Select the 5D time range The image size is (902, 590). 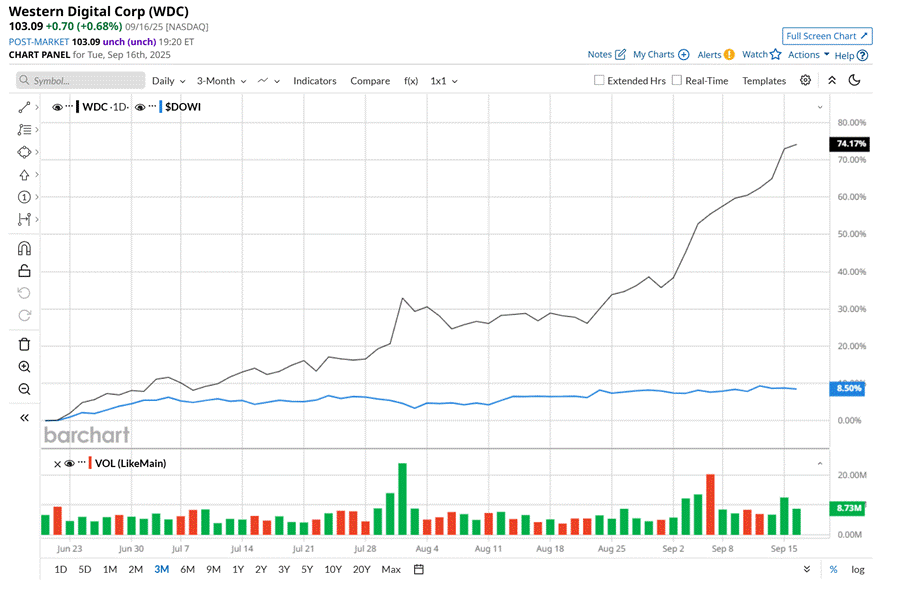(x=85, y=569)
